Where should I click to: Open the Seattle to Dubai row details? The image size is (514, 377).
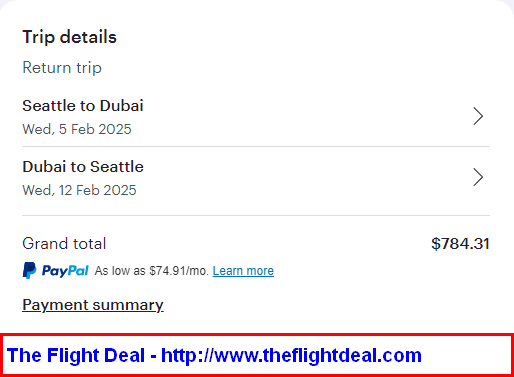click(256, 116)
